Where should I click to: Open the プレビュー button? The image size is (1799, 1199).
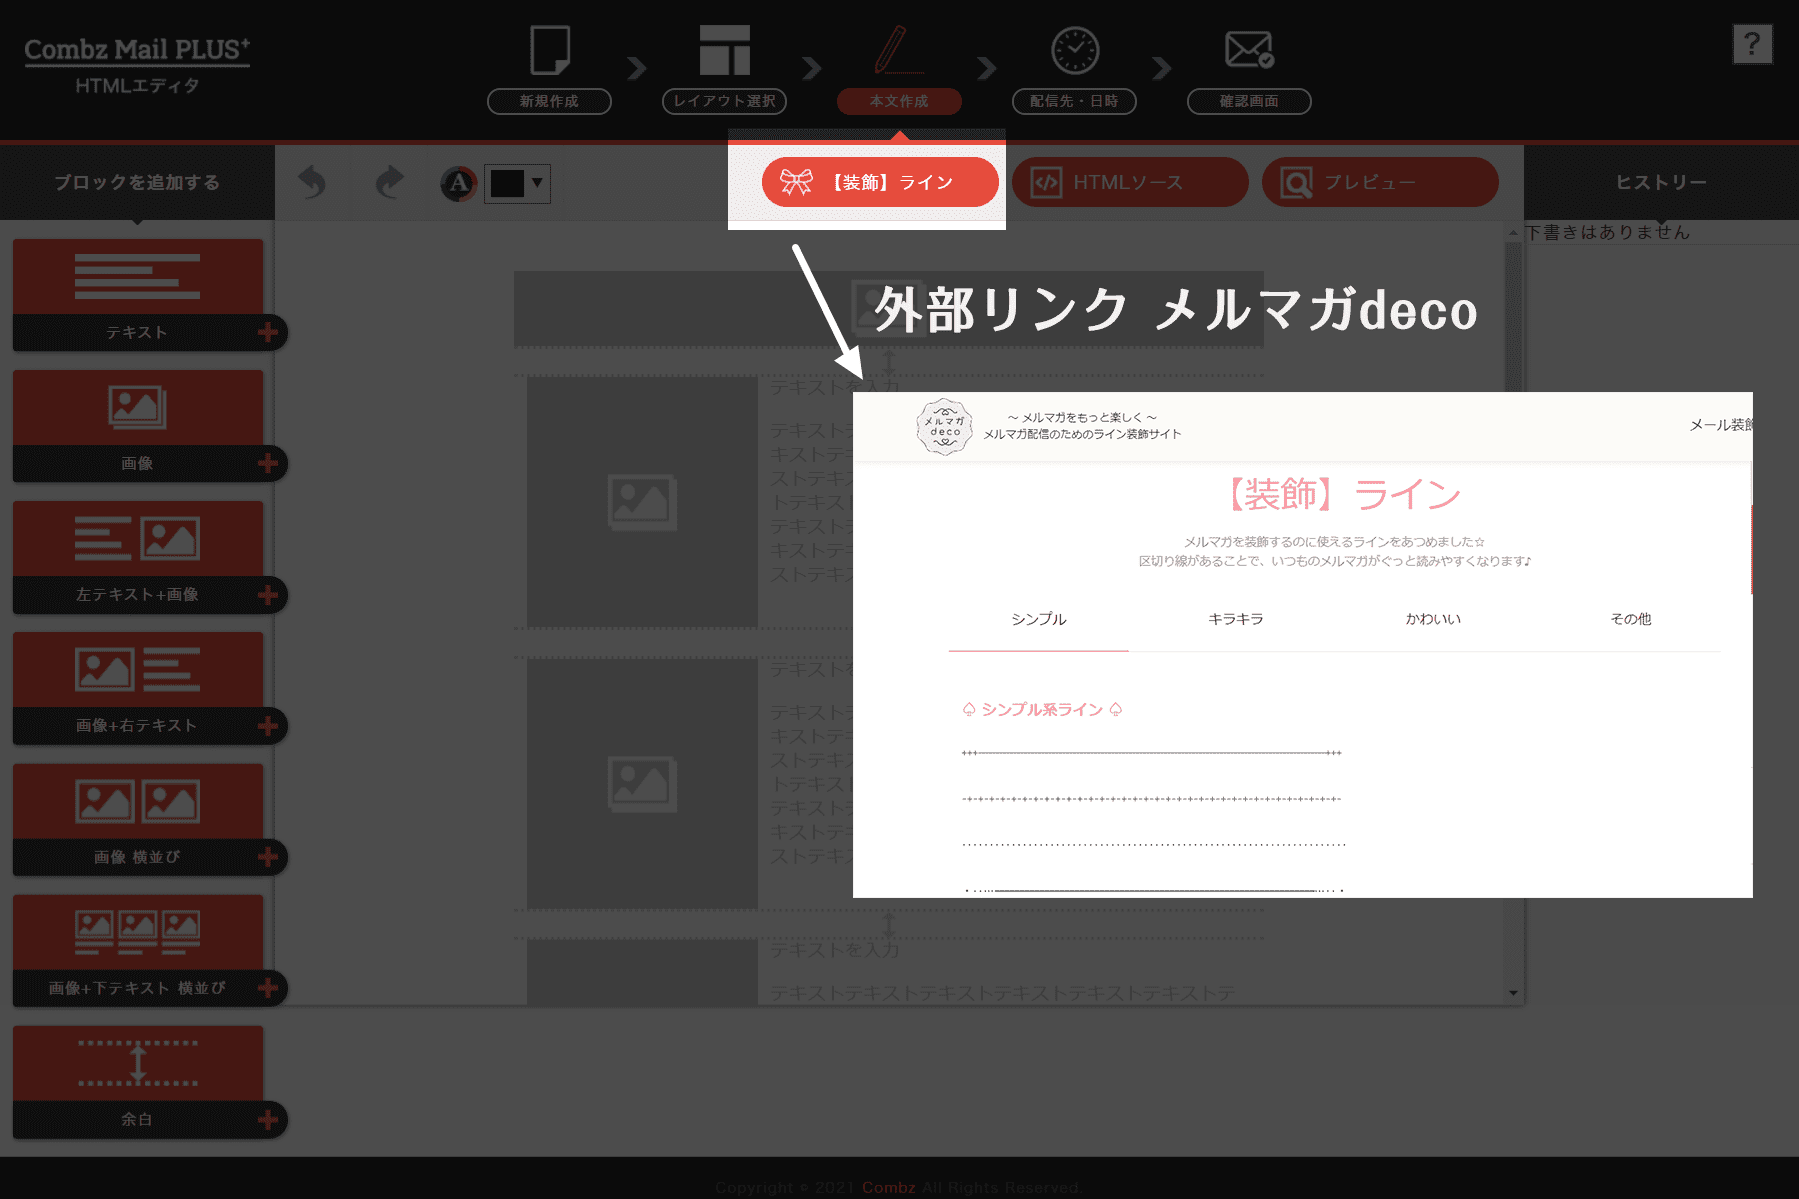pyautogui.click(x=1379, y=182)
